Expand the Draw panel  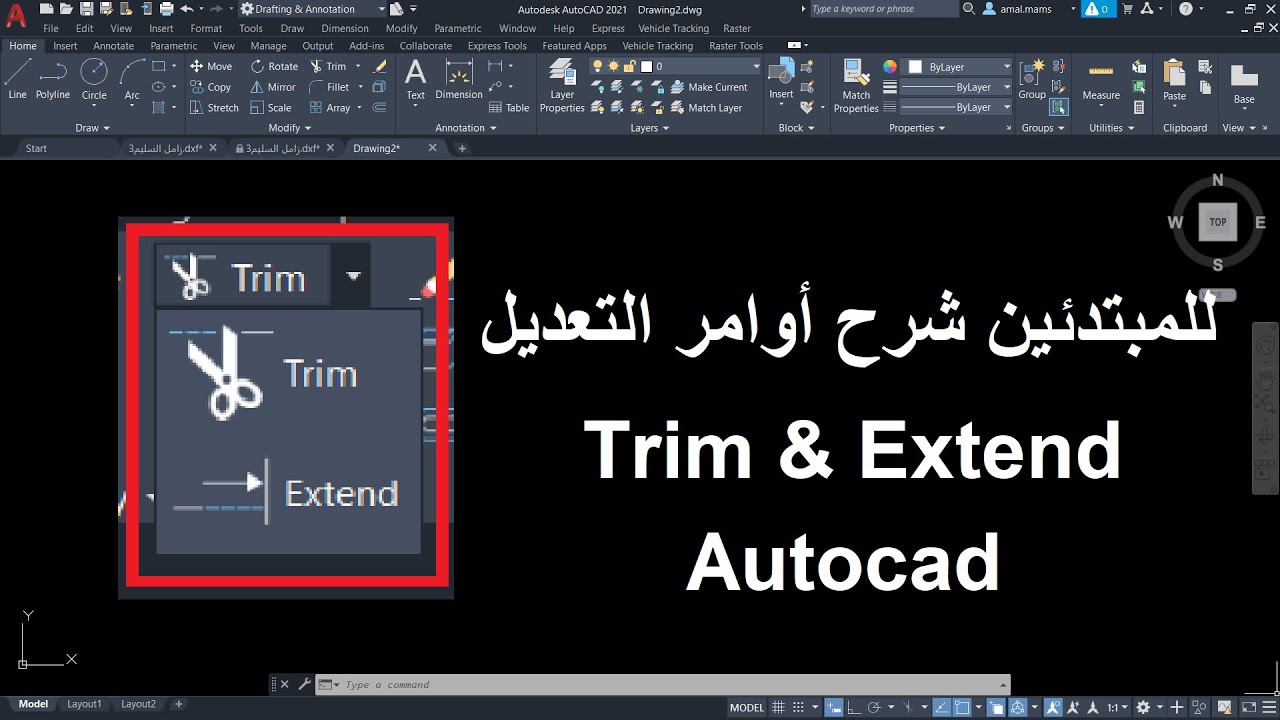(x=93, y=128)
